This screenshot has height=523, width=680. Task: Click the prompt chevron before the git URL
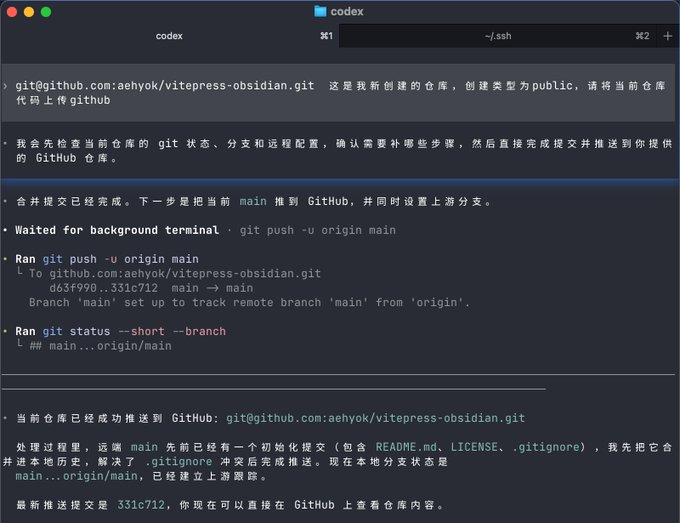[6, 86]
